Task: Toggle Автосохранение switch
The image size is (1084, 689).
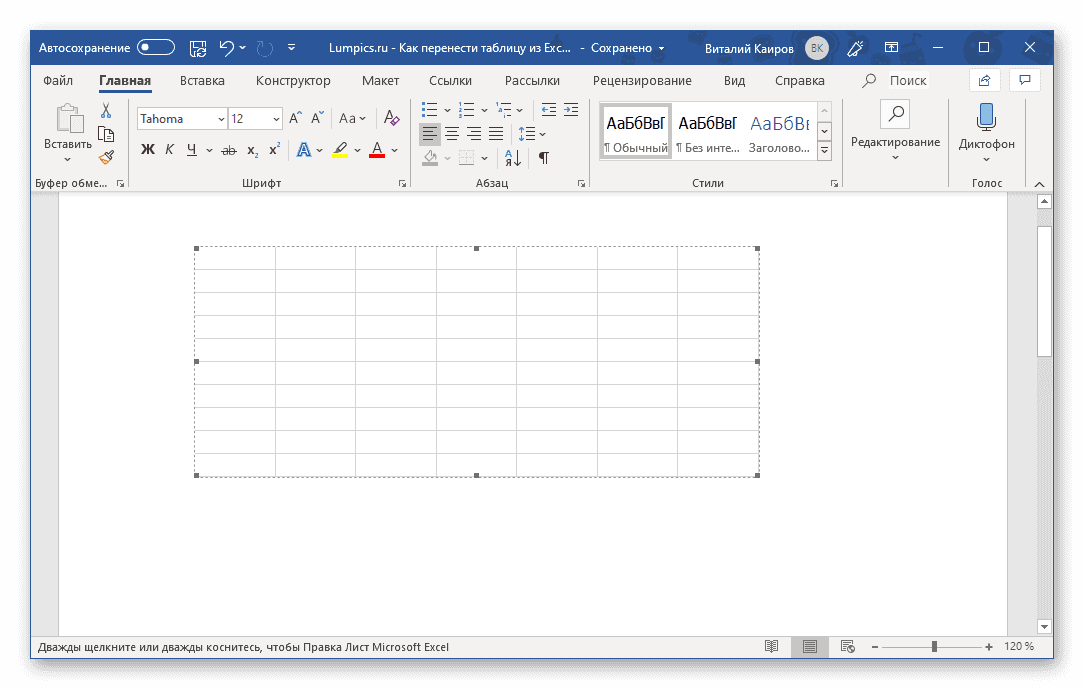Action: coord(155,47)
